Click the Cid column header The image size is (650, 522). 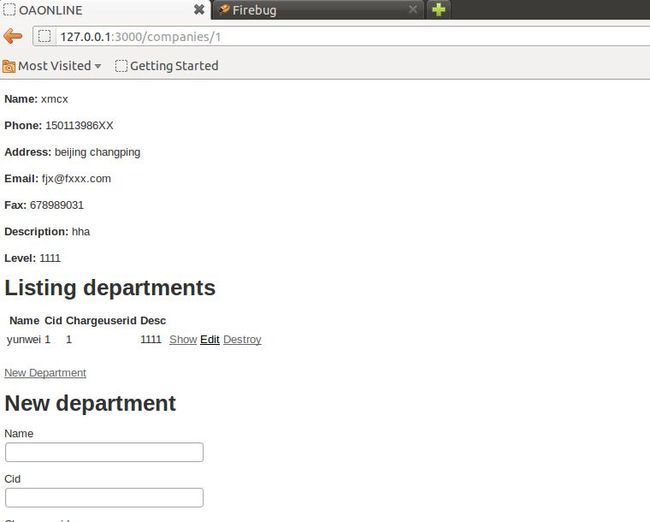(53, 320)
